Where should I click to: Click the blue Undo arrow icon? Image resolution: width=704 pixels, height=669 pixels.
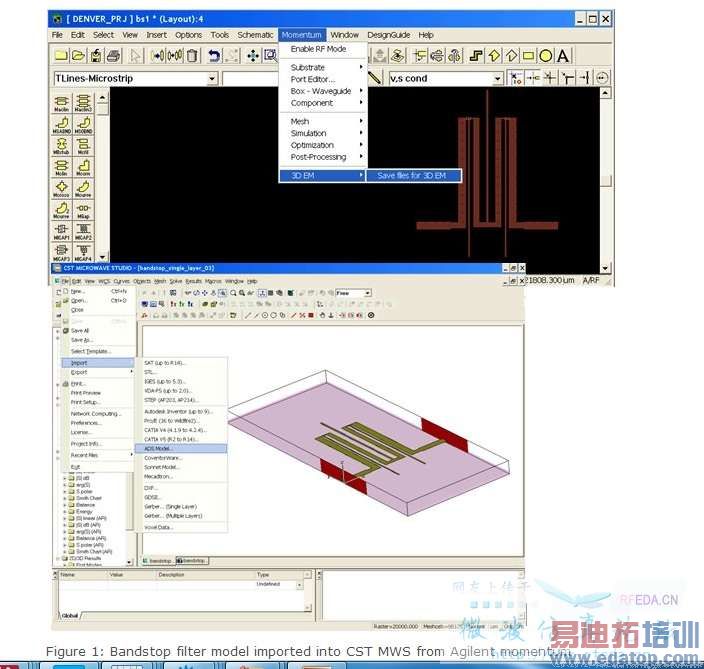click(214, 56)
